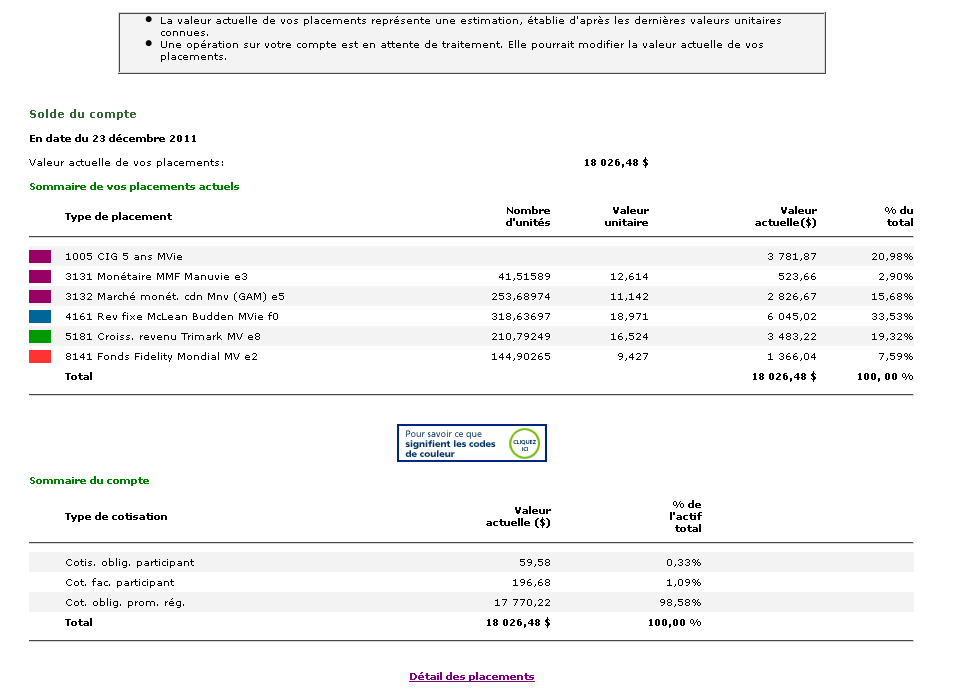Click the unit value 9,427
This screenshot has height=691, width=956.
(x=633, y=357)
